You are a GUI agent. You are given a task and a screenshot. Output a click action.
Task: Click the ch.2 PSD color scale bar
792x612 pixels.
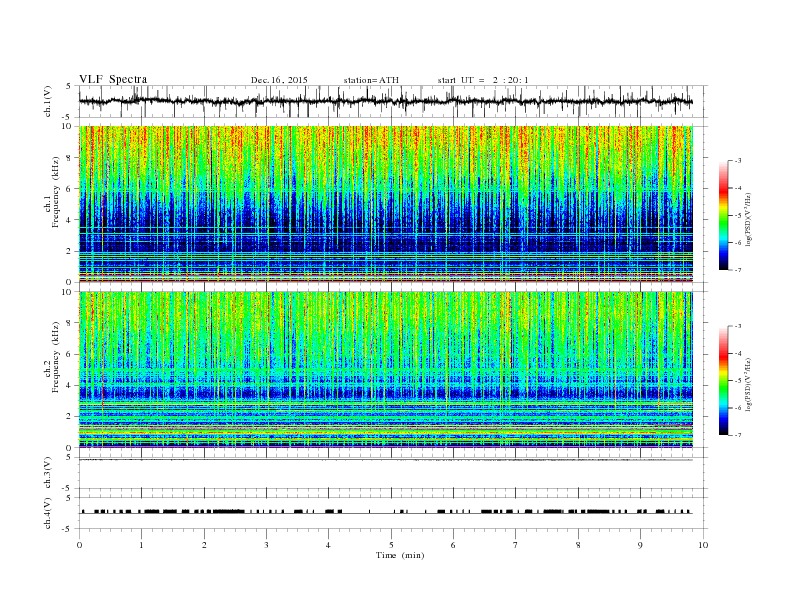click(x=724, y=381)
